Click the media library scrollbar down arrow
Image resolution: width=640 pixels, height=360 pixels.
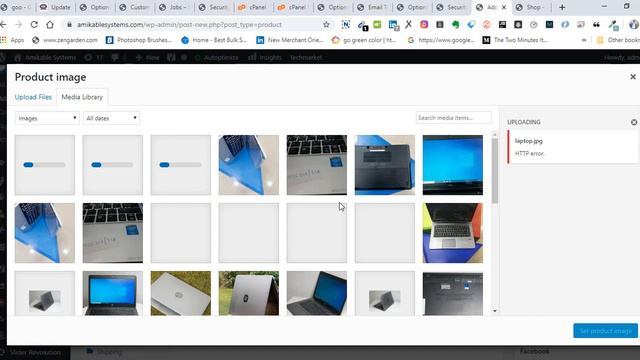tap(495, 311)
